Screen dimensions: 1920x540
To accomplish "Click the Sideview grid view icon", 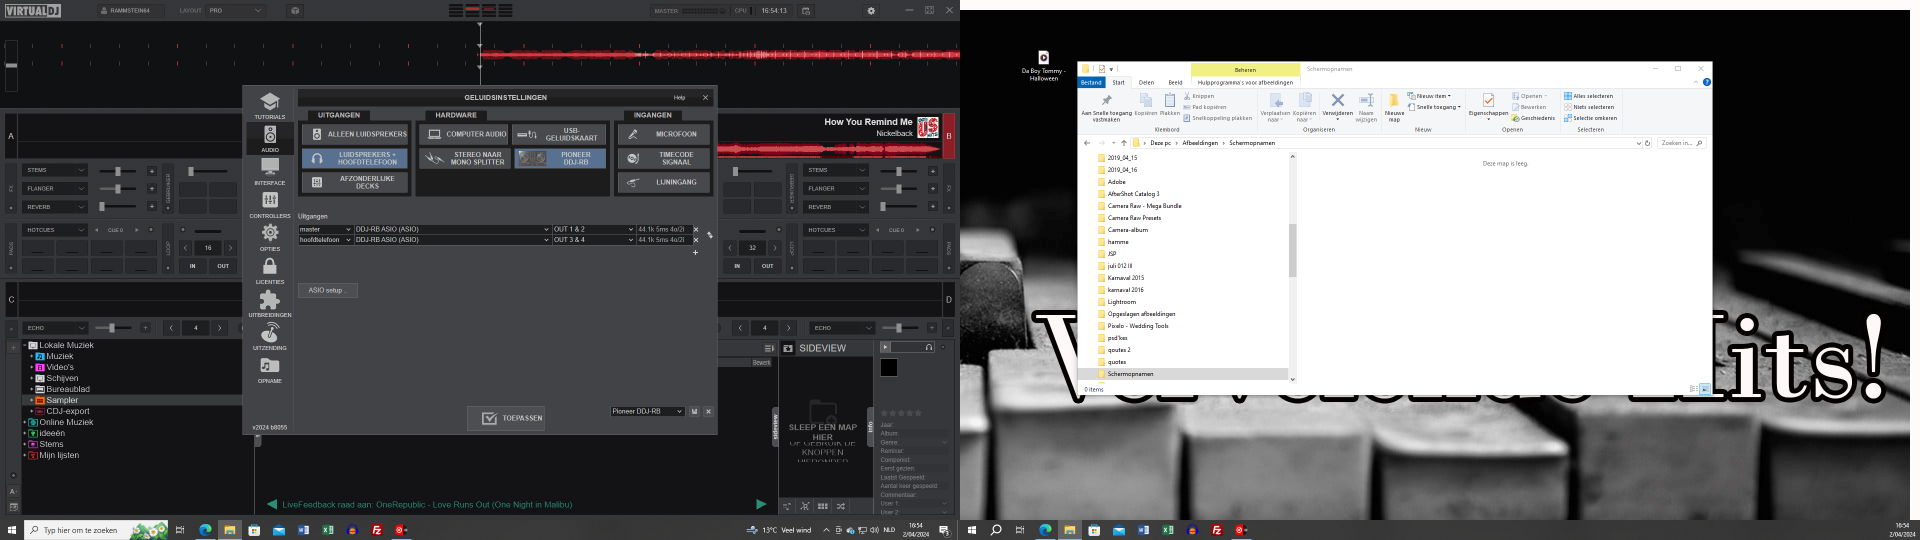I will tap(823, 506).
